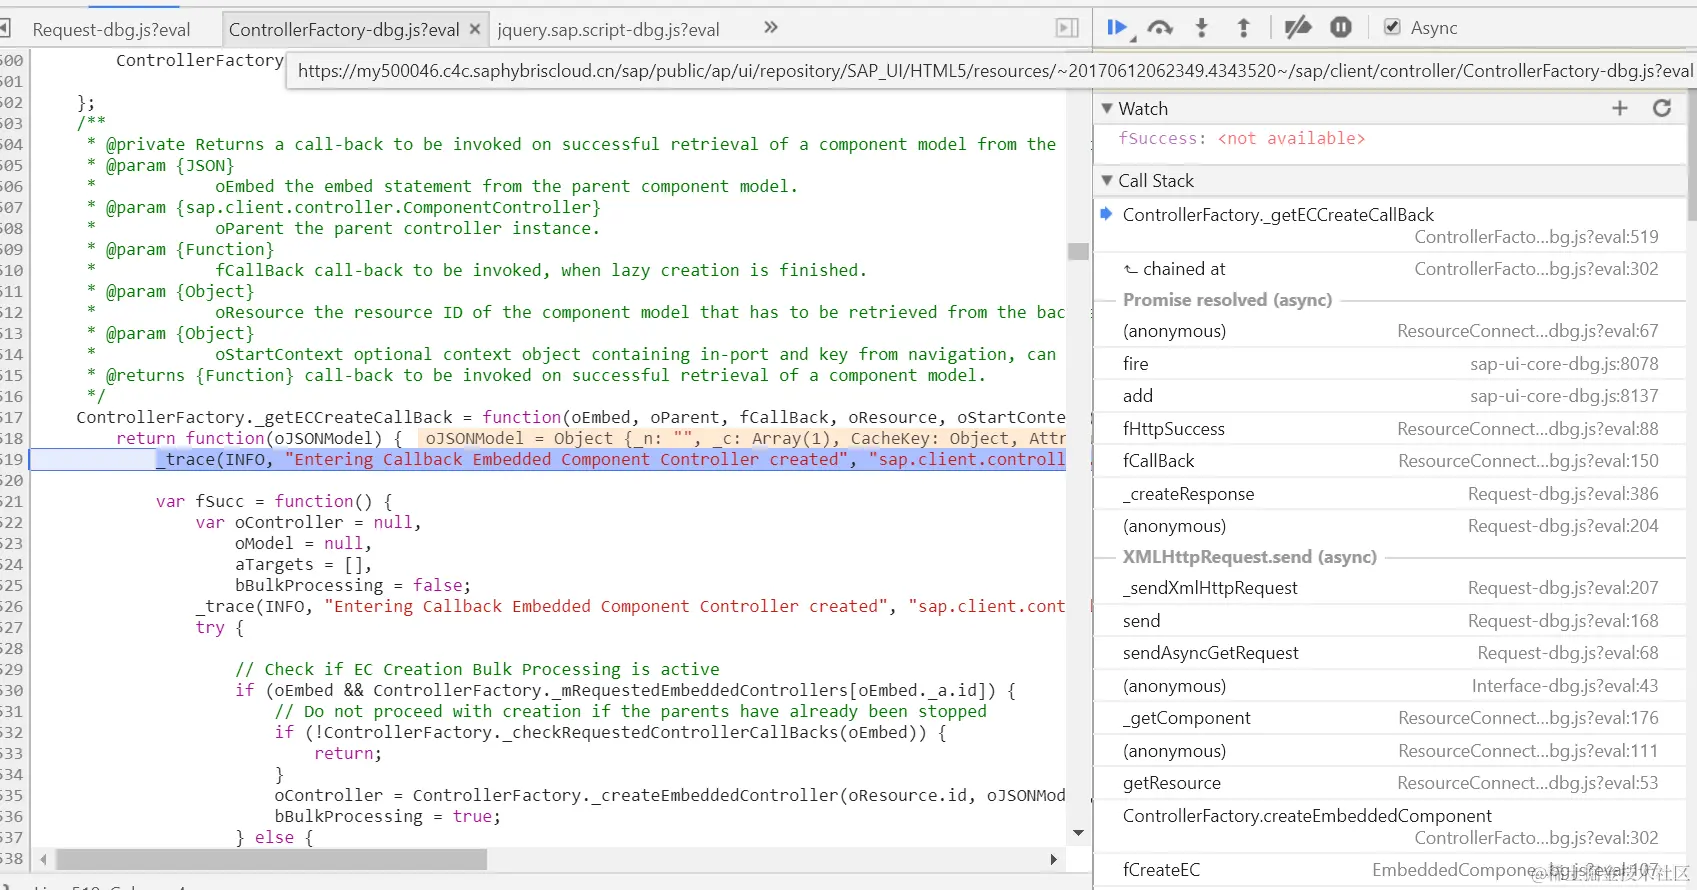Toggle the debugger sidebar pane

coord(1068,28)
